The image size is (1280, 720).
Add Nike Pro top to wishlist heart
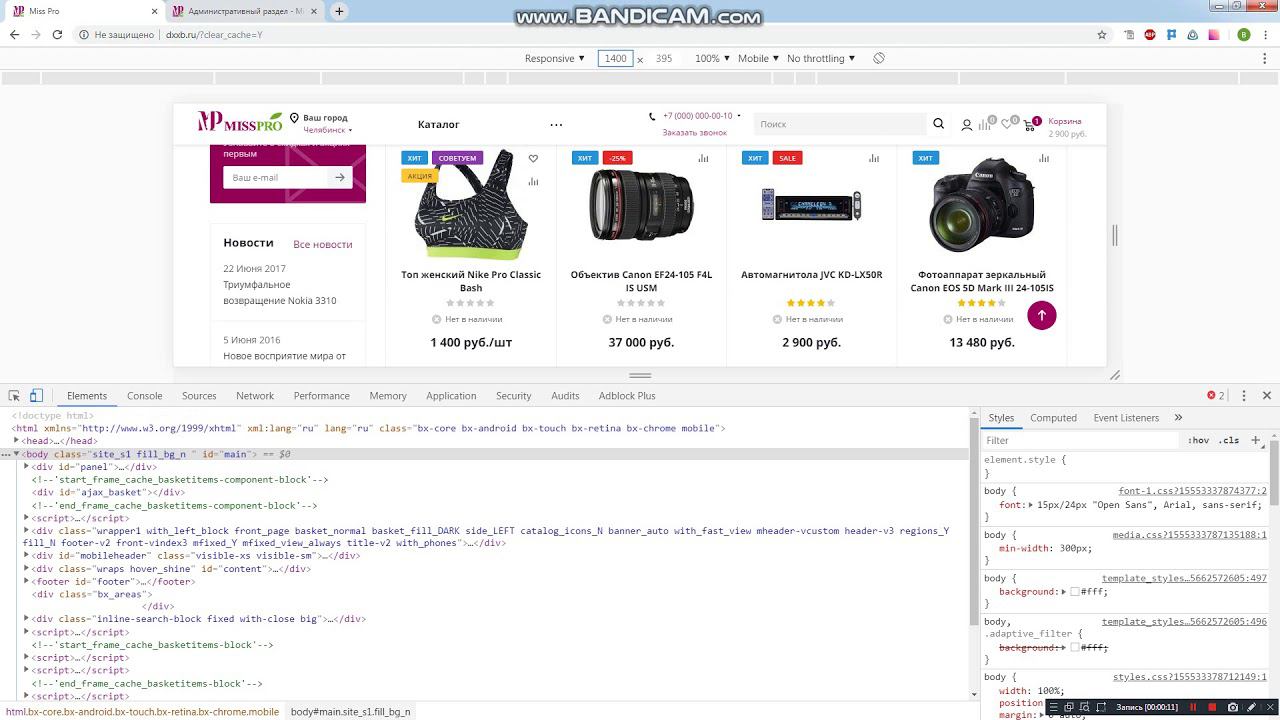coord(533,158)
